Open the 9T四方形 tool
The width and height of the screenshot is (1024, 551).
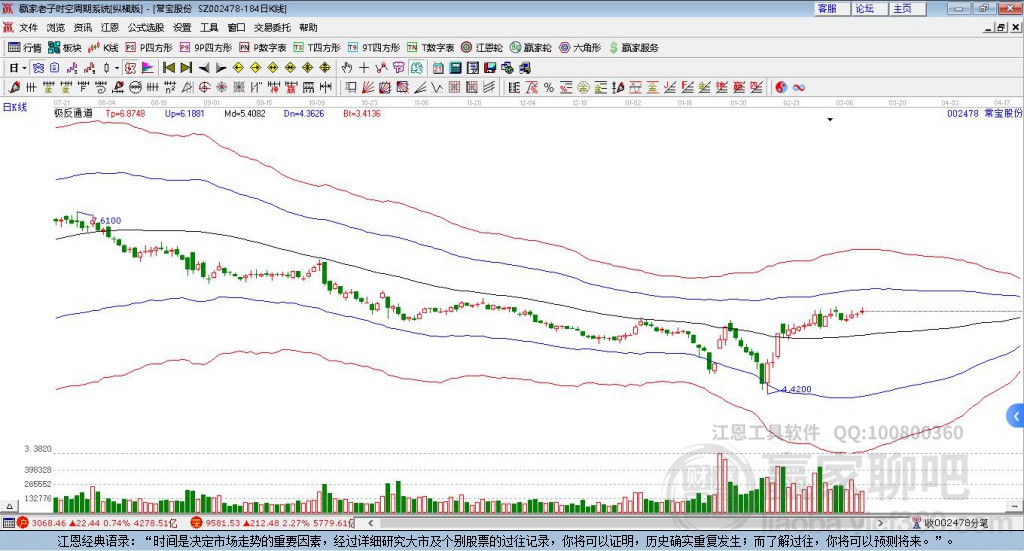[x=374, y=48]
